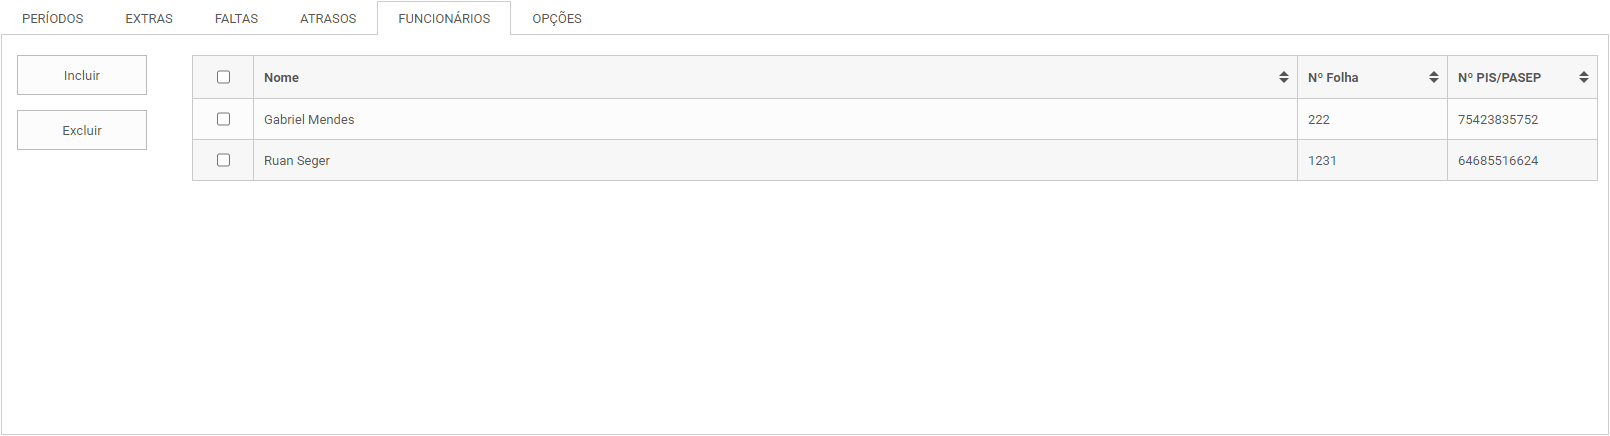Click the Incluir button
This screenshot has width=1610, height=436.
coord(82,75)
